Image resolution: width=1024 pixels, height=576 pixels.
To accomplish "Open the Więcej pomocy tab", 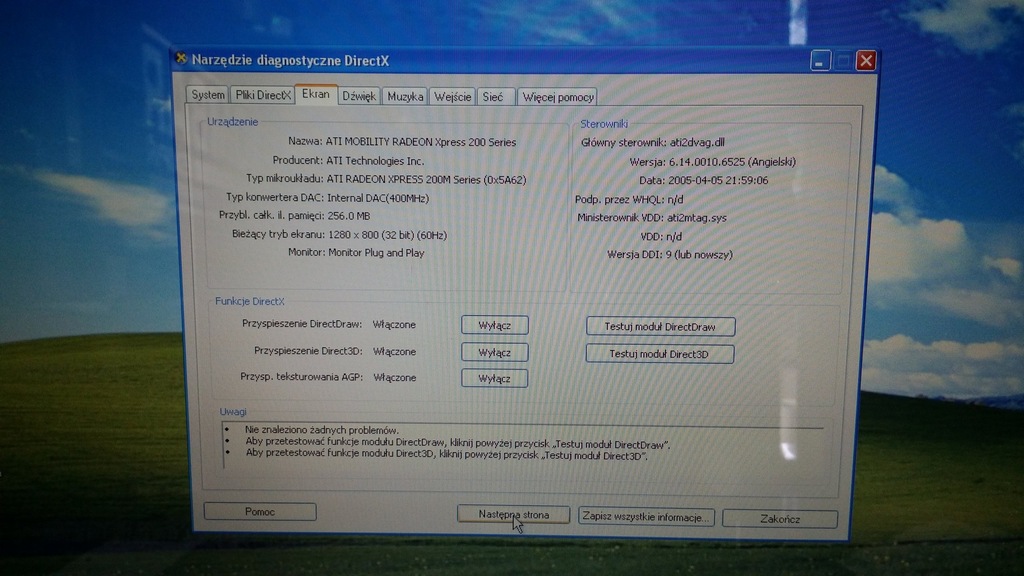I will click(558, 97).
